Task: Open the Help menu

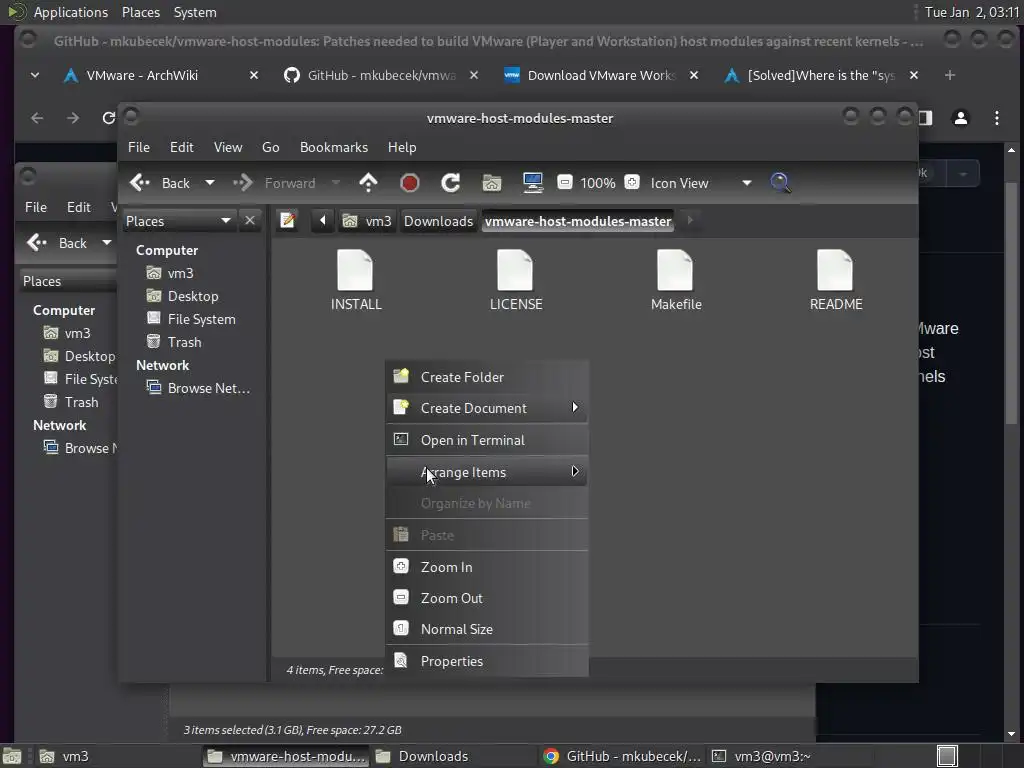Action: 402,147
